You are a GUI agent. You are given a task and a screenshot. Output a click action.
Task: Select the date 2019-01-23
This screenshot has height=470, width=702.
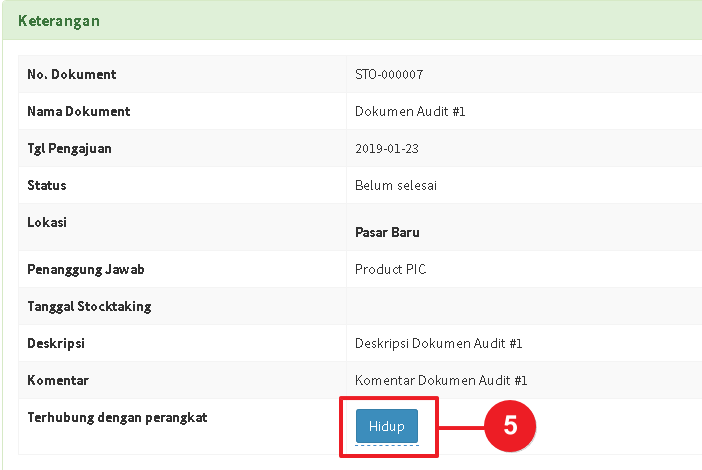[x=388, y=148]
